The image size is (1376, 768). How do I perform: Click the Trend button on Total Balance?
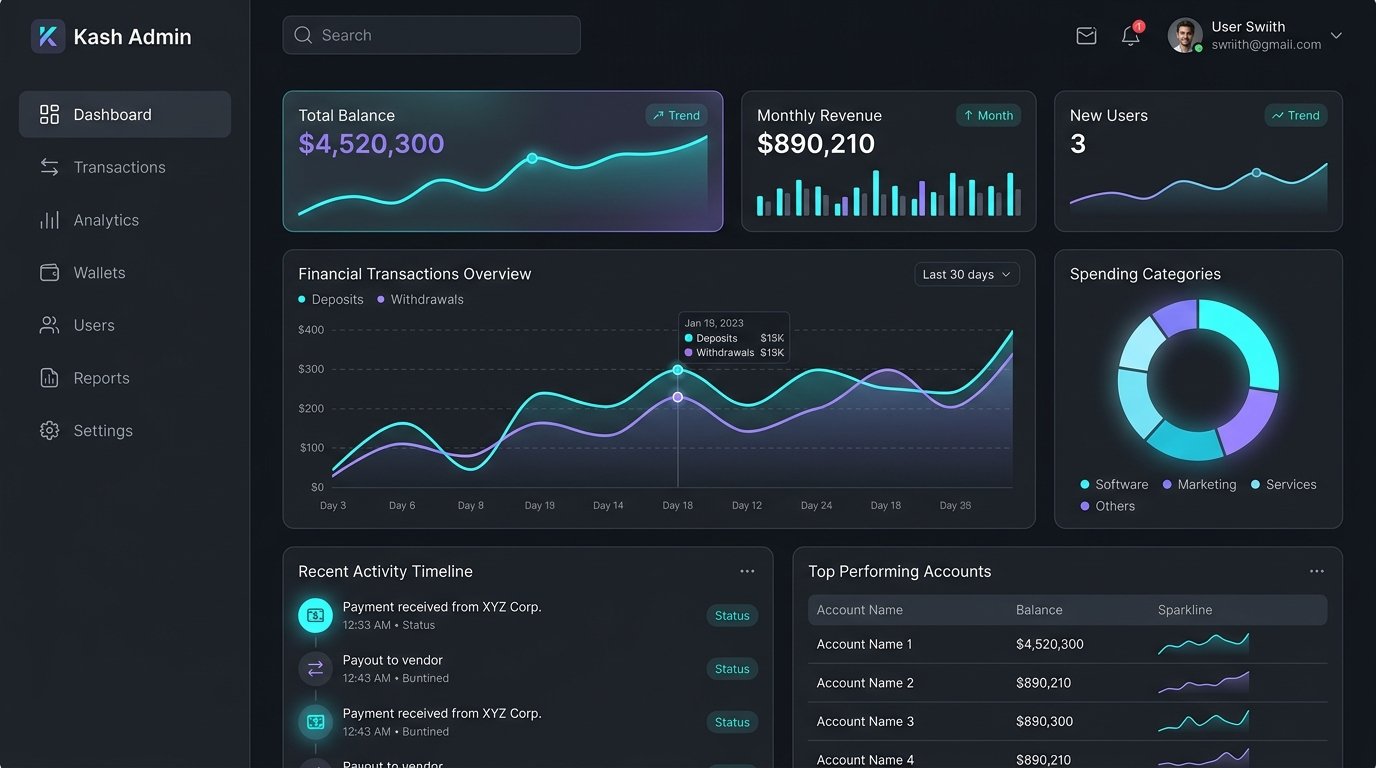(x=676, y=115)
